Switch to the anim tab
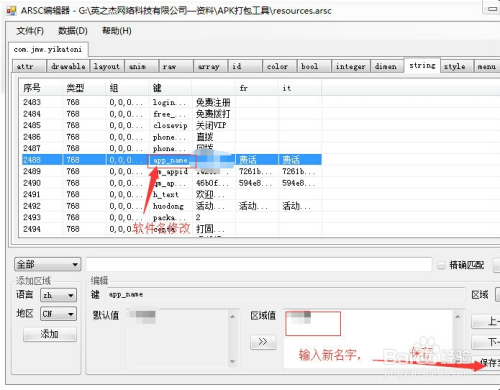 pyautogui.click(x=141, y=66)
